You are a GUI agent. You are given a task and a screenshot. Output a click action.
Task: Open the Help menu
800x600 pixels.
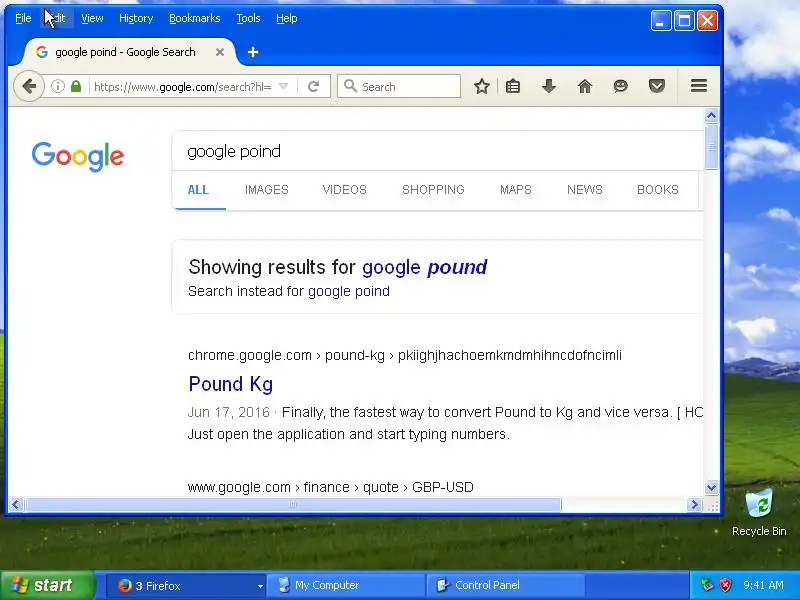287,18
